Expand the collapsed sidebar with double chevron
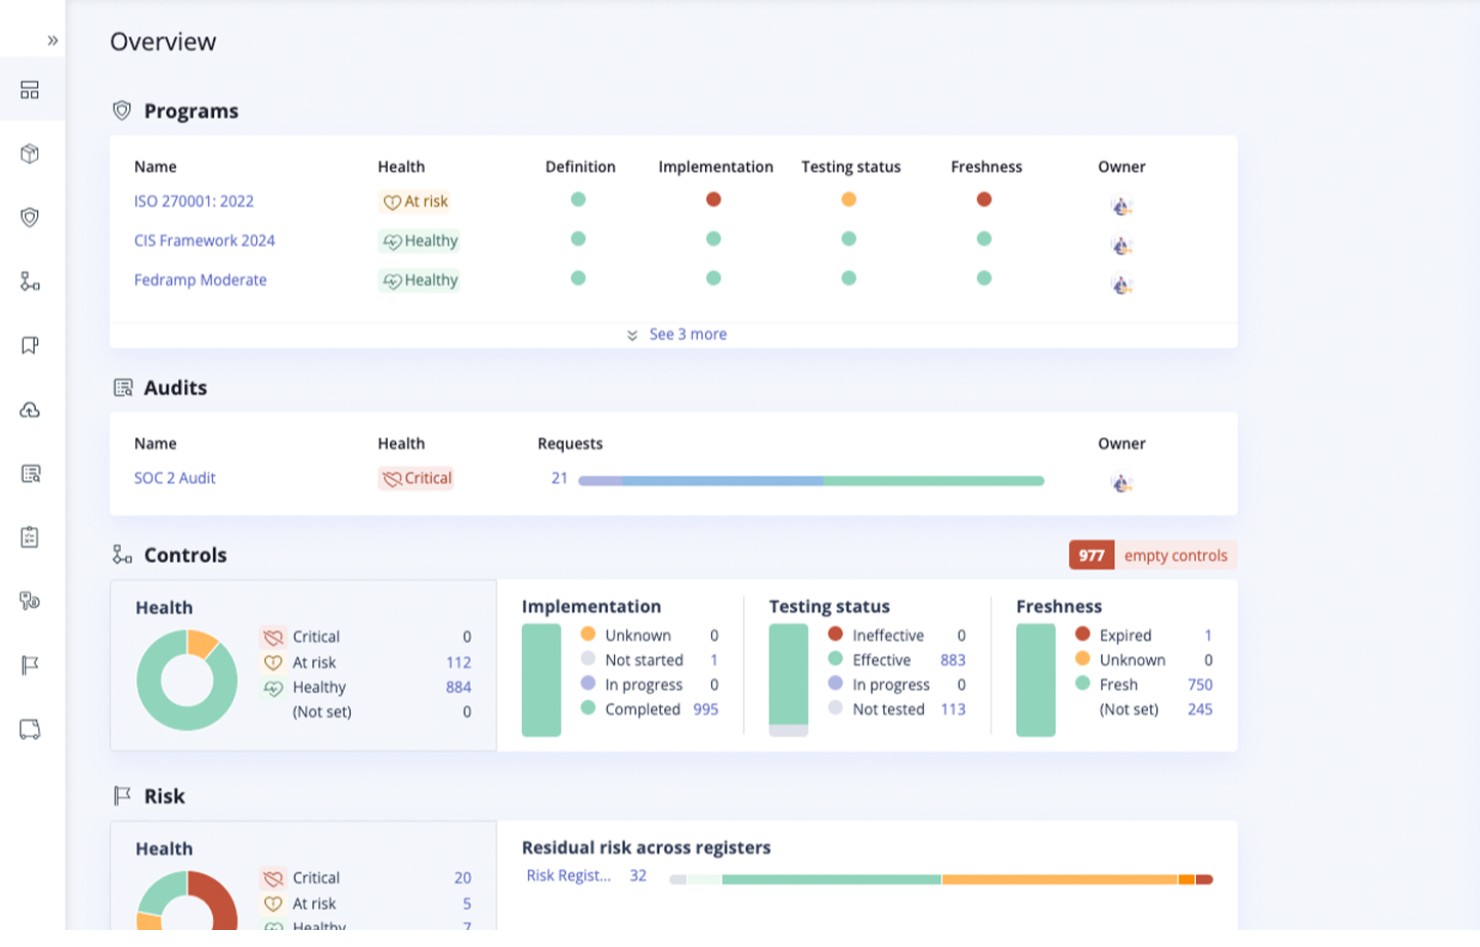 [x=52, y=41]
